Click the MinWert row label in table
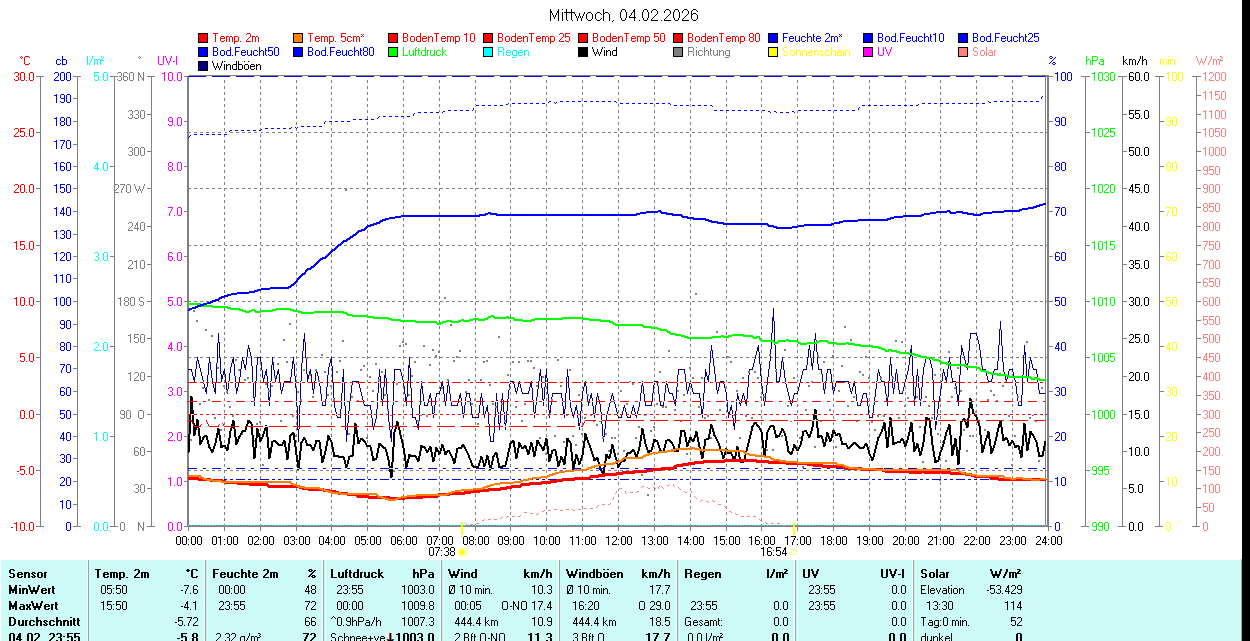This screenshot has width=1250, height=641. click(x=33, y=590)
